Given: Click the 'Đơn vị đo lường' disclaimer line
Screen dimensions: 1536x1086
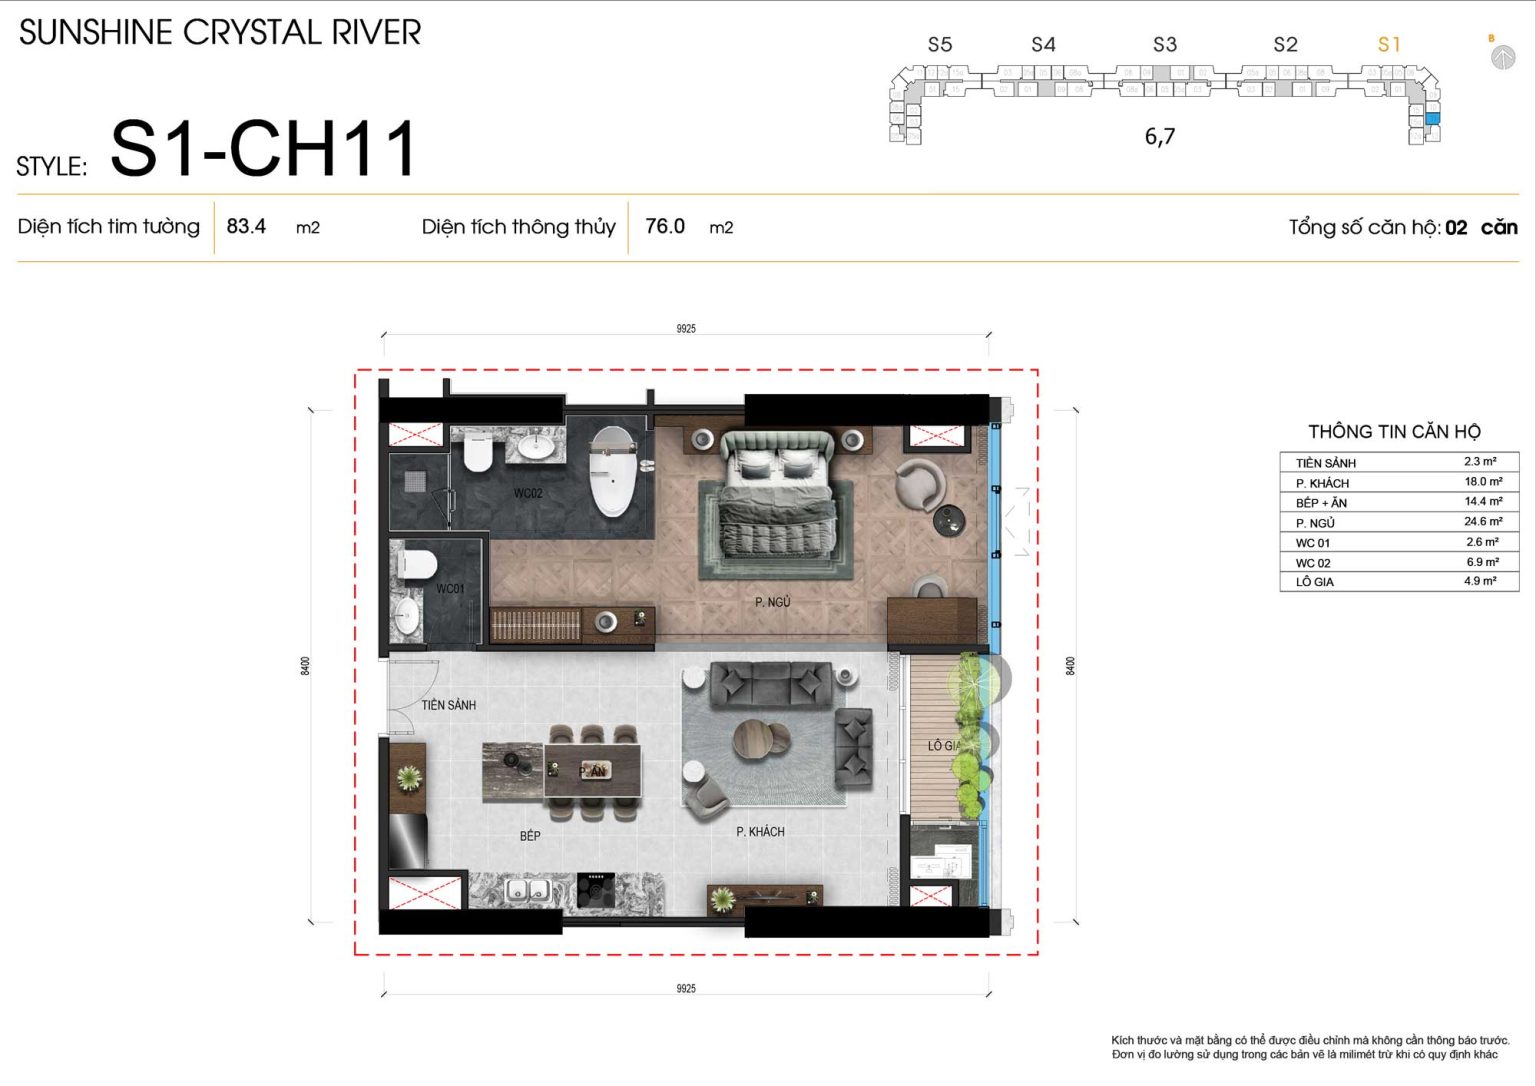Looking at the screenshot, I should [x=1305, y=1055].
